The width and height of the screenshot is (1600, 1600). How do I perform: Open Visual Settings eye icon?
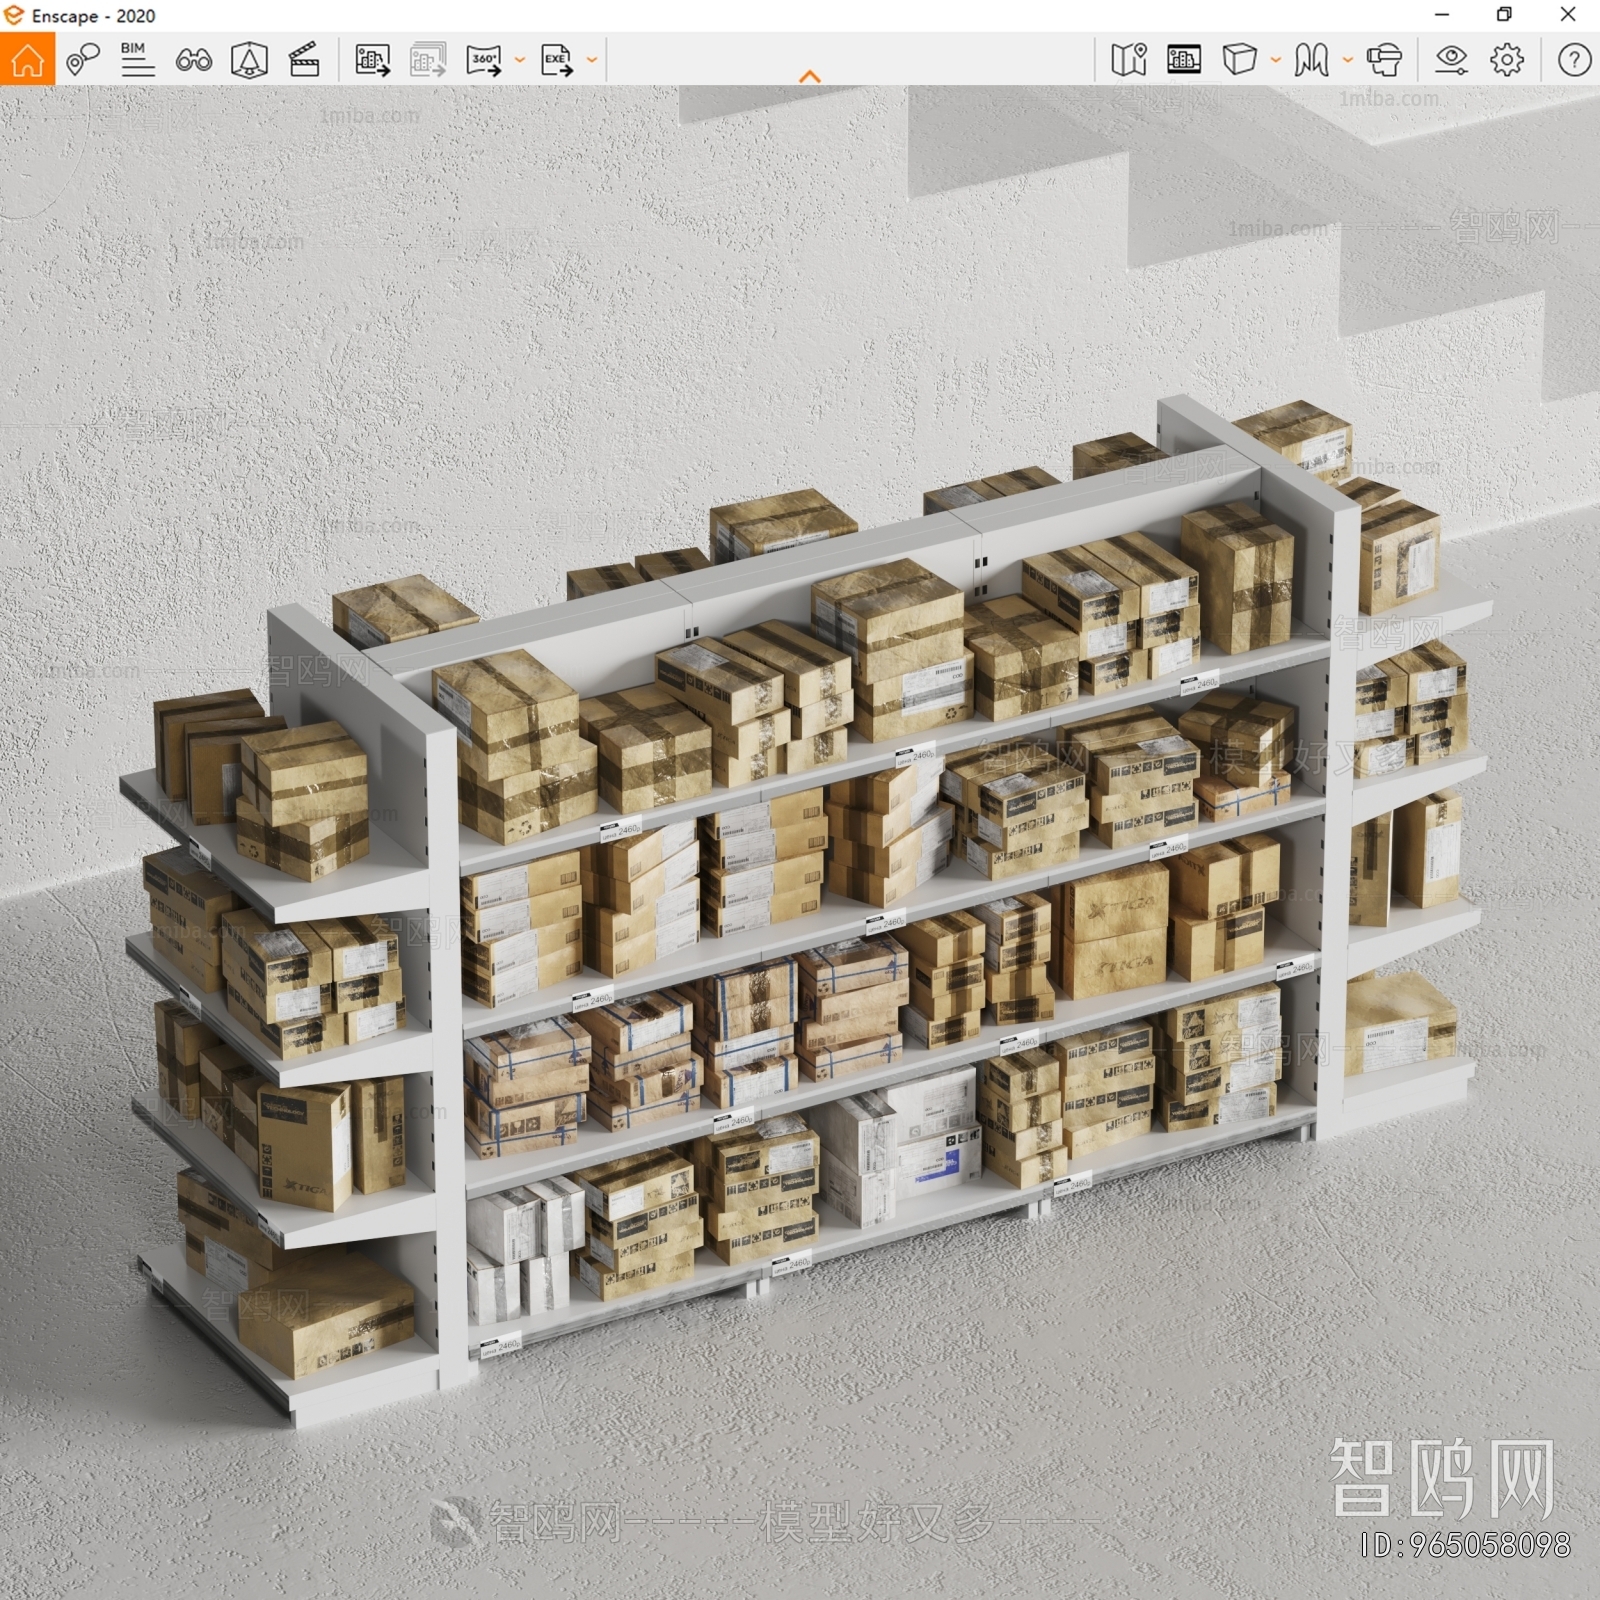[1451, 60]
